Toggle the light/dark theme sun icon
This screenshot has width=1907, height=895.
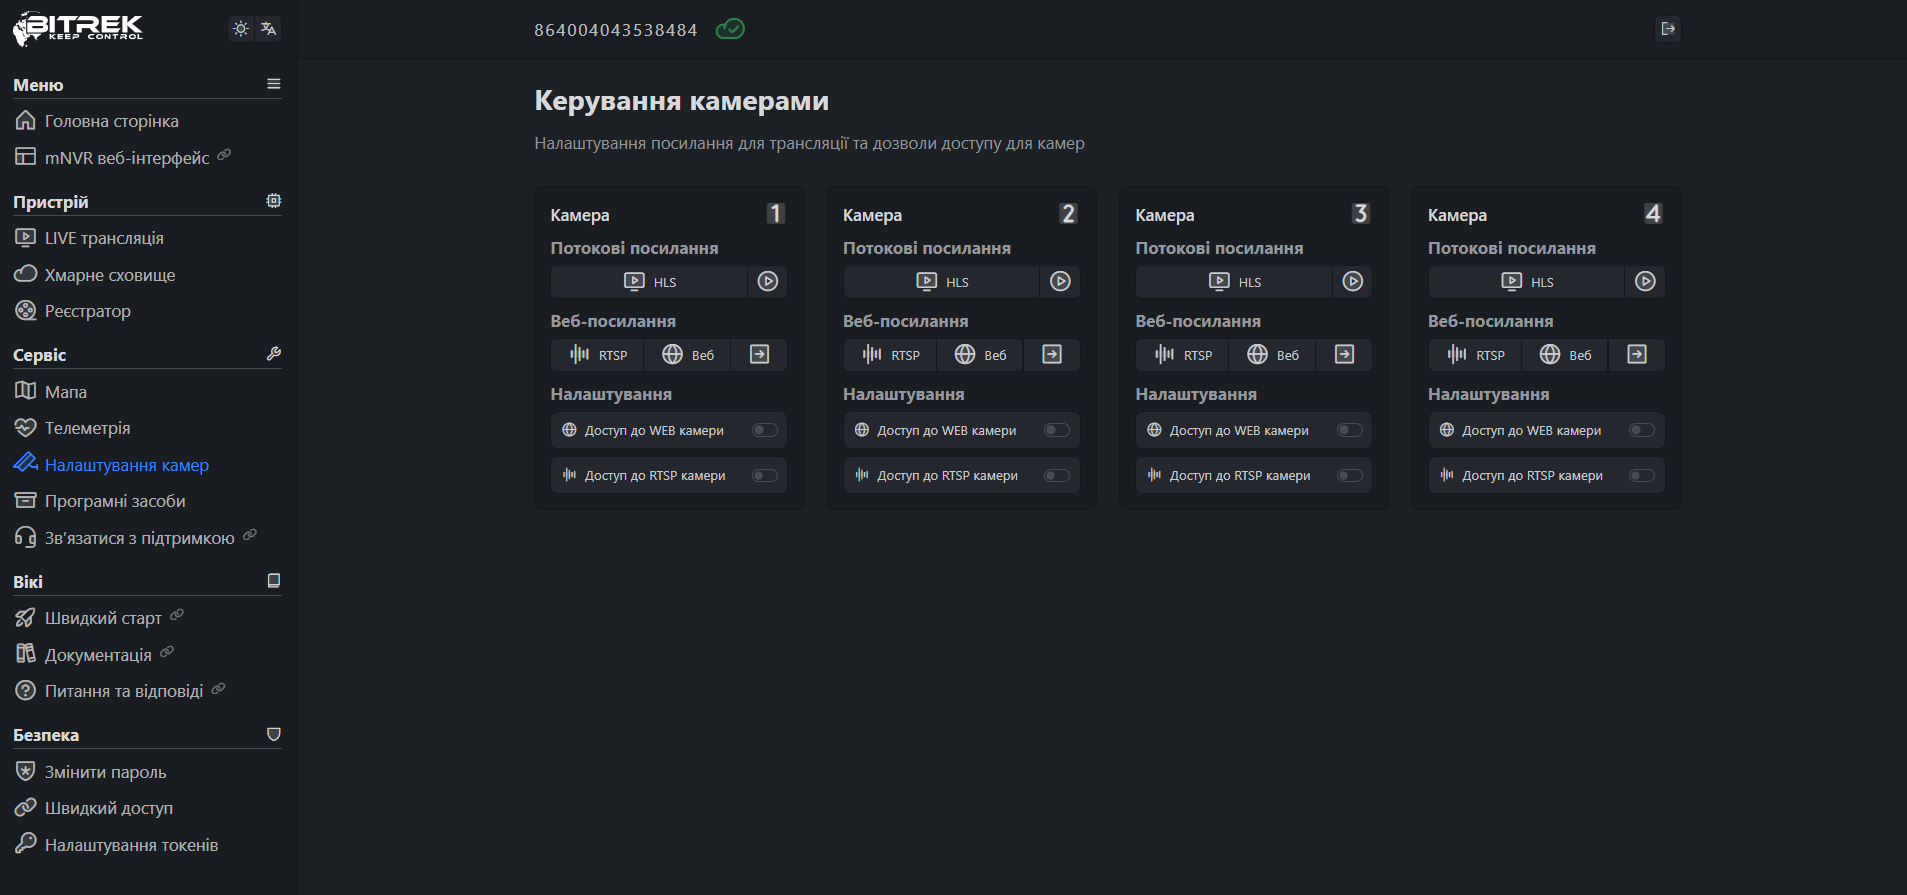[241, 29]
